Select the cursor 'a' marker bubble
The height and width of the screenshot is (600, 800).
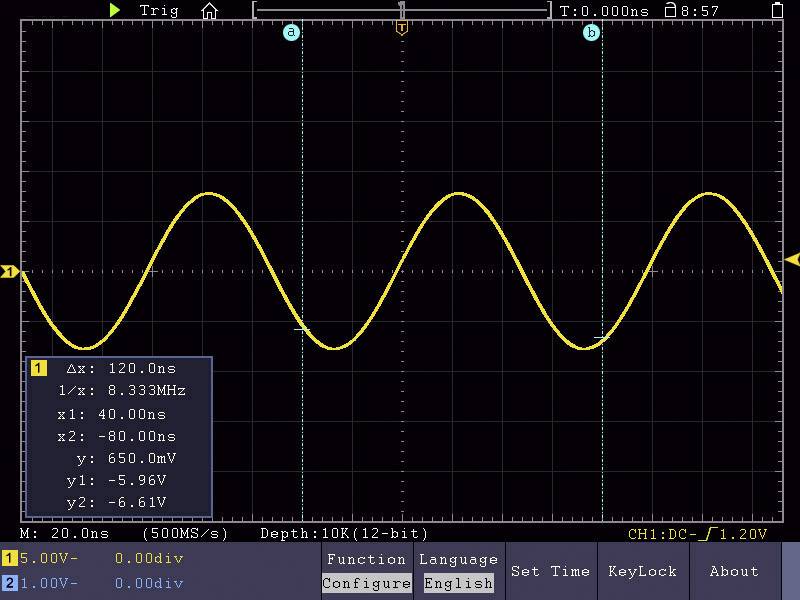point(291,31)
